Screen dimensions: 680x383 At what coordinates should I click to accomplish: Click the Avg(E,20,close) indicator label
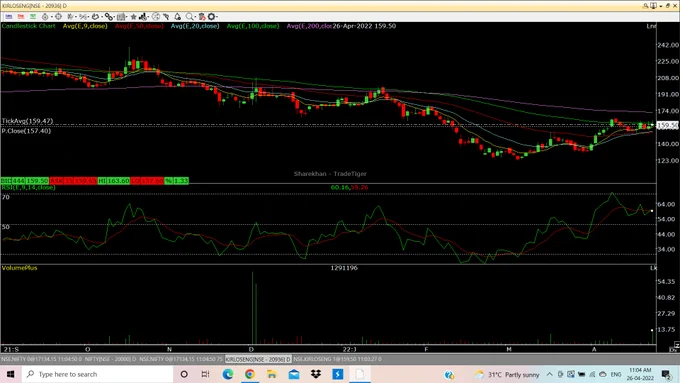pyautogui.click(x=195, y=26)
